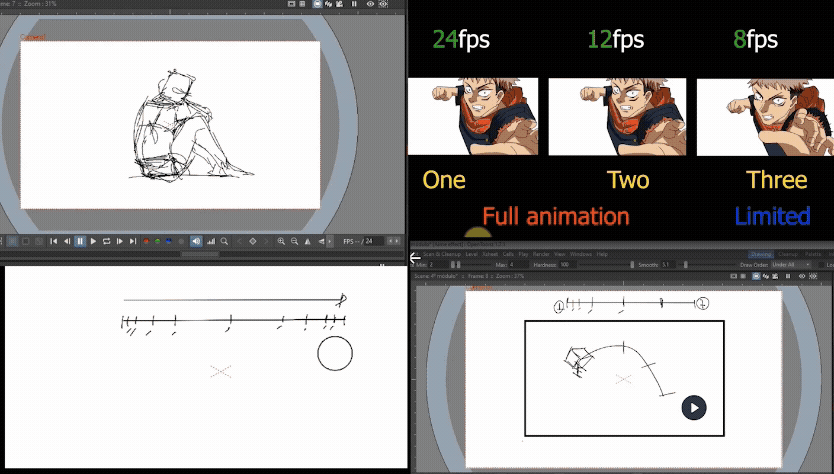Open the Windows menu
Screen dimensions: 834x474
coord(580,254)
